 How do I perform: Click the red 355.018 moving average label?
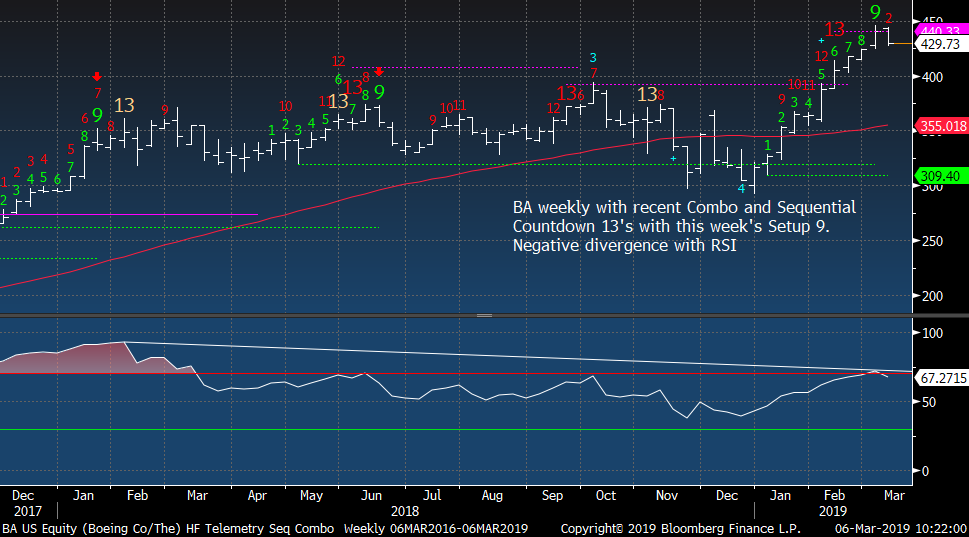click(942, 126)
